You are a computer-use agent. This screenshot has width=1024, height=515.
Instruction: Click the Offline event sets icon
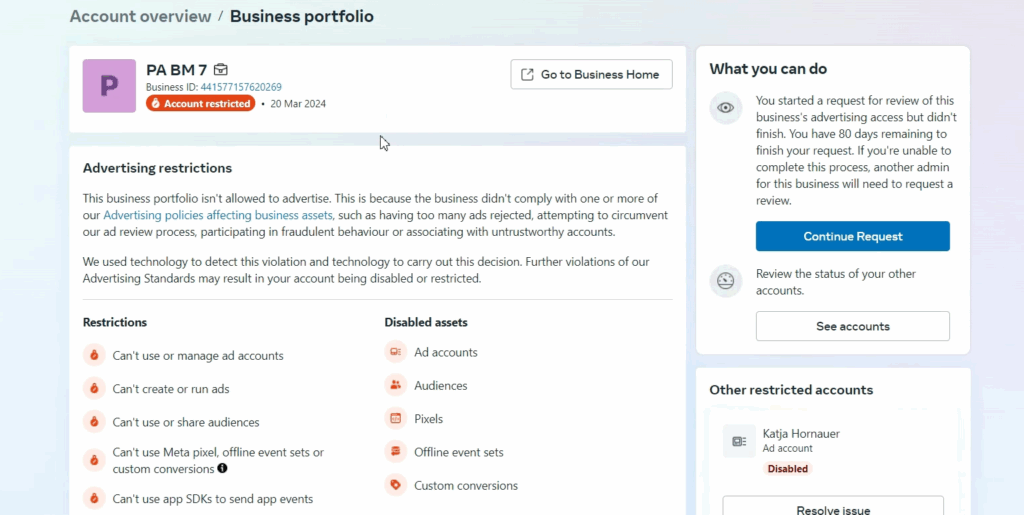pos(395,452)
